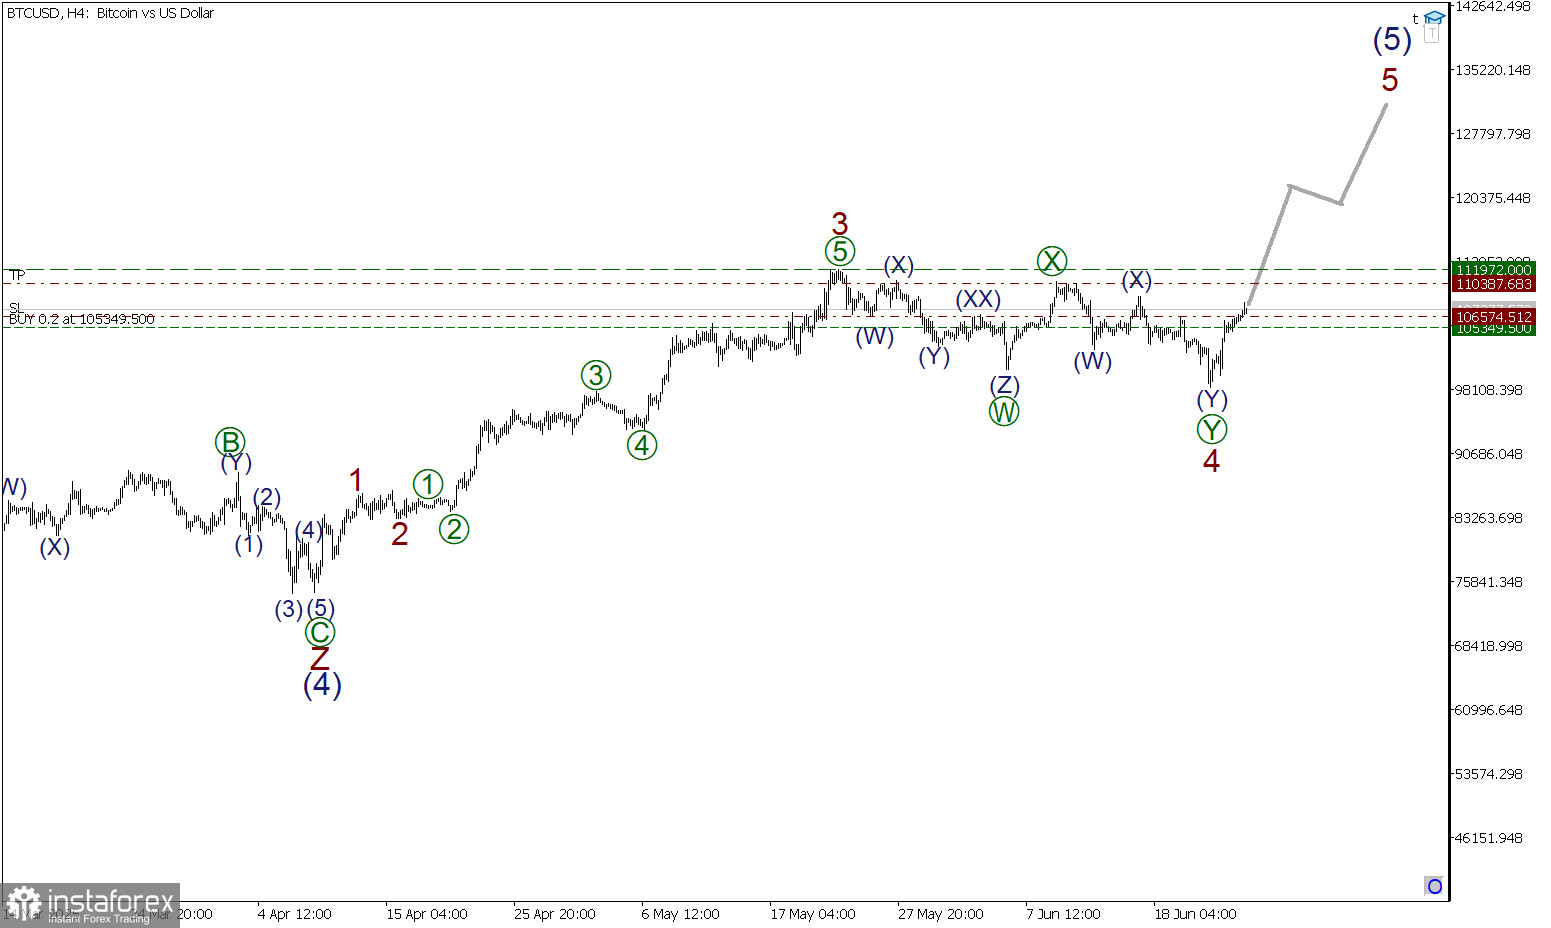Click the circled green B wave marker
This screenshot has height=928, width=1551.
coord(230,442)
